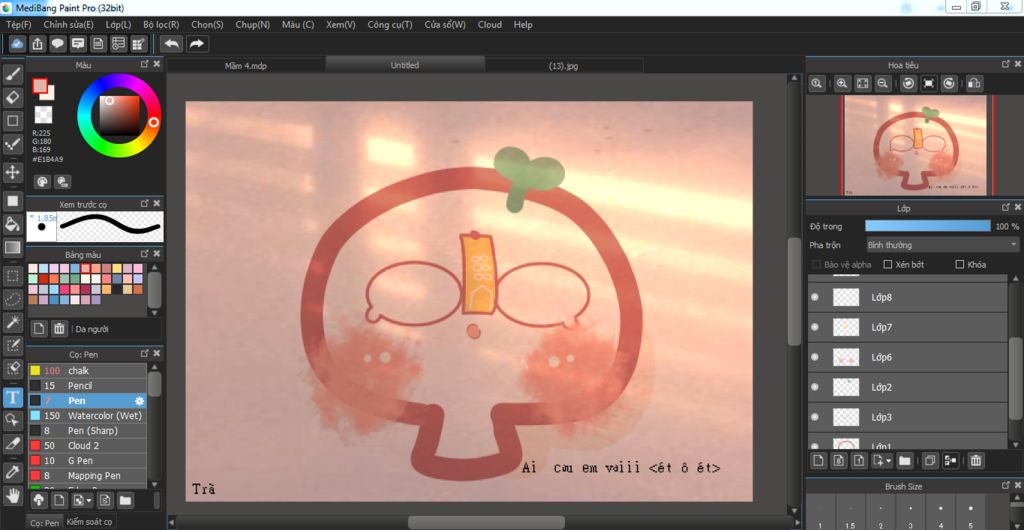1024x530 pixels.
Task: Click the Undo arrow
Action: (x=172, y=44)
